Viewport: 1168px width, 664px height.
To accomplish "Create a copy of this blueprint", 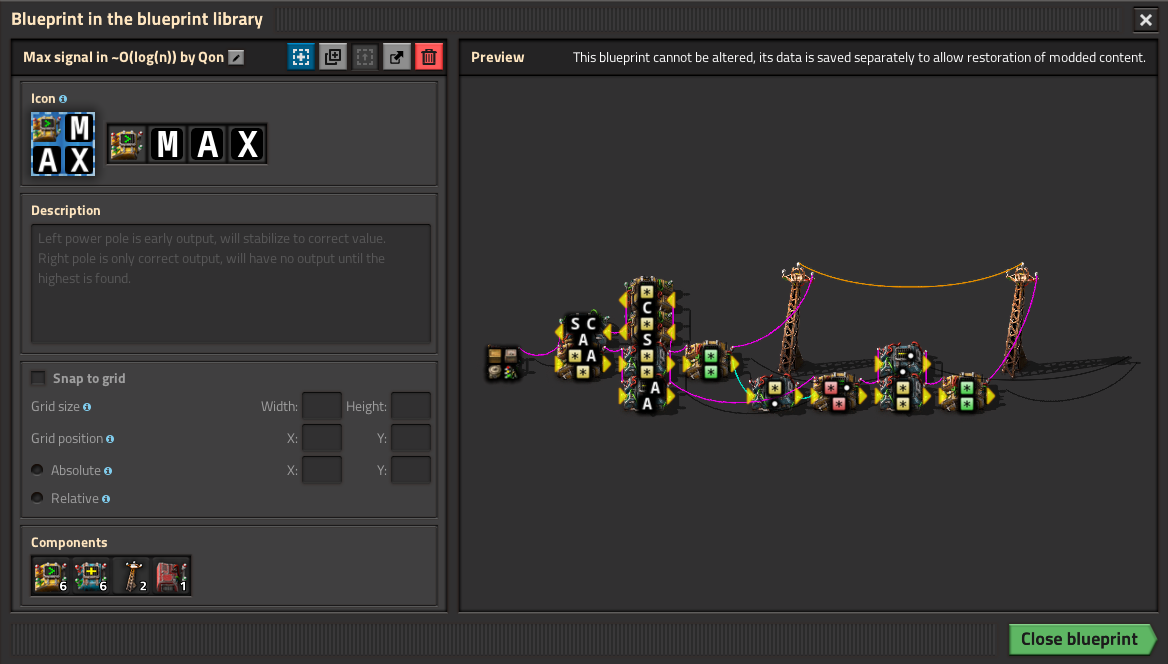I will point(333,57).
